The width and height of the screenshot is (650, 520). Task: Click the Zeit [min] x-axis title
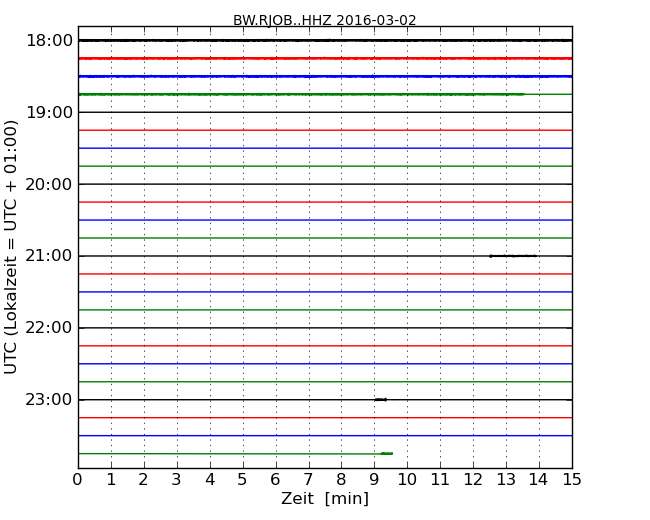[x=325, y=498]
